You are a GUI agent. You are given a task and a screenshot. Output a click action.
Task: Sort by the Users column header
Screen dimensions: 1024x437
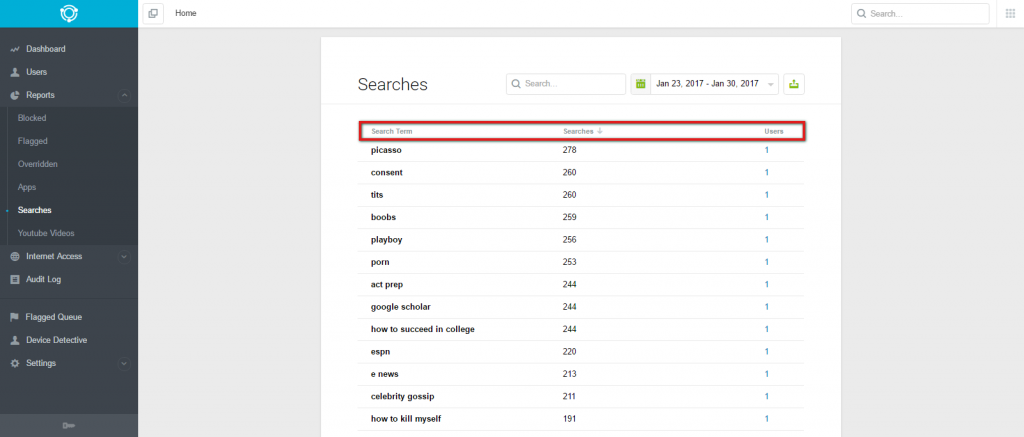coord(774,131)
